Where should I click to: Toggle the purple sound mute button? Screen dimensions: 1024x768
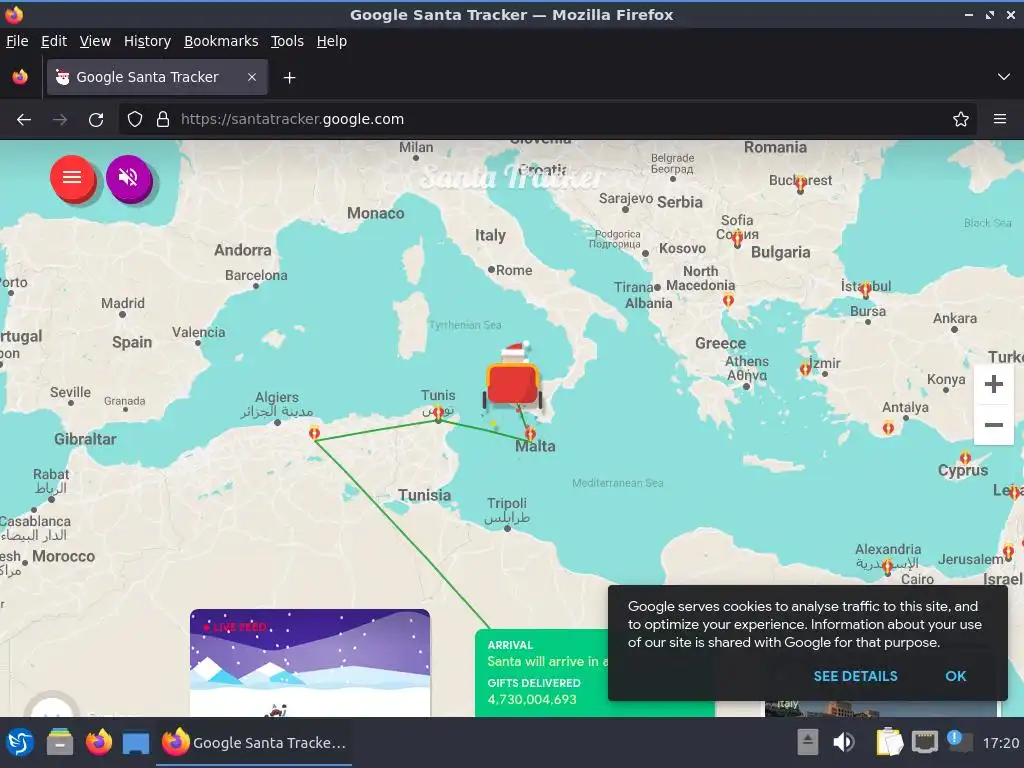click(129, 177)
